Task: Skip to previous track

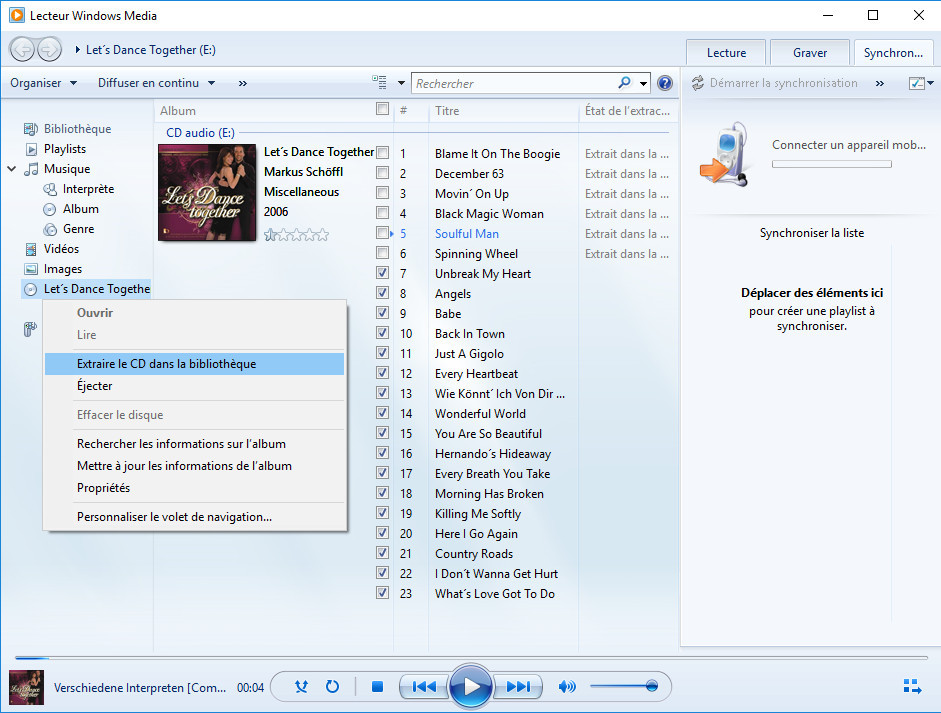Action: [424, 686]
